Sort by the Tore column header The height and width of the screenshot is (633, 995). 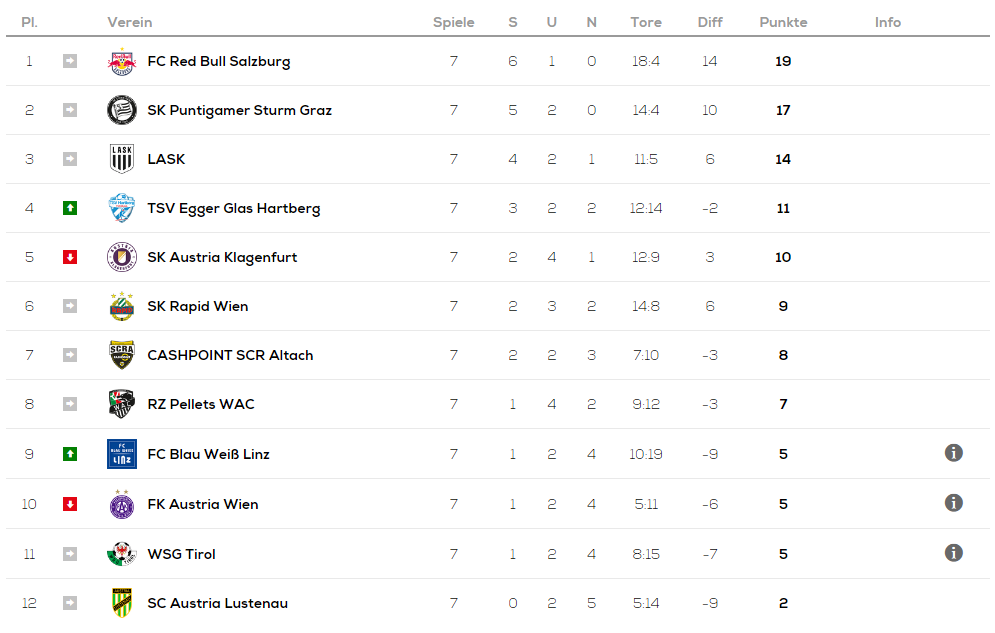[x=646, y=22]
